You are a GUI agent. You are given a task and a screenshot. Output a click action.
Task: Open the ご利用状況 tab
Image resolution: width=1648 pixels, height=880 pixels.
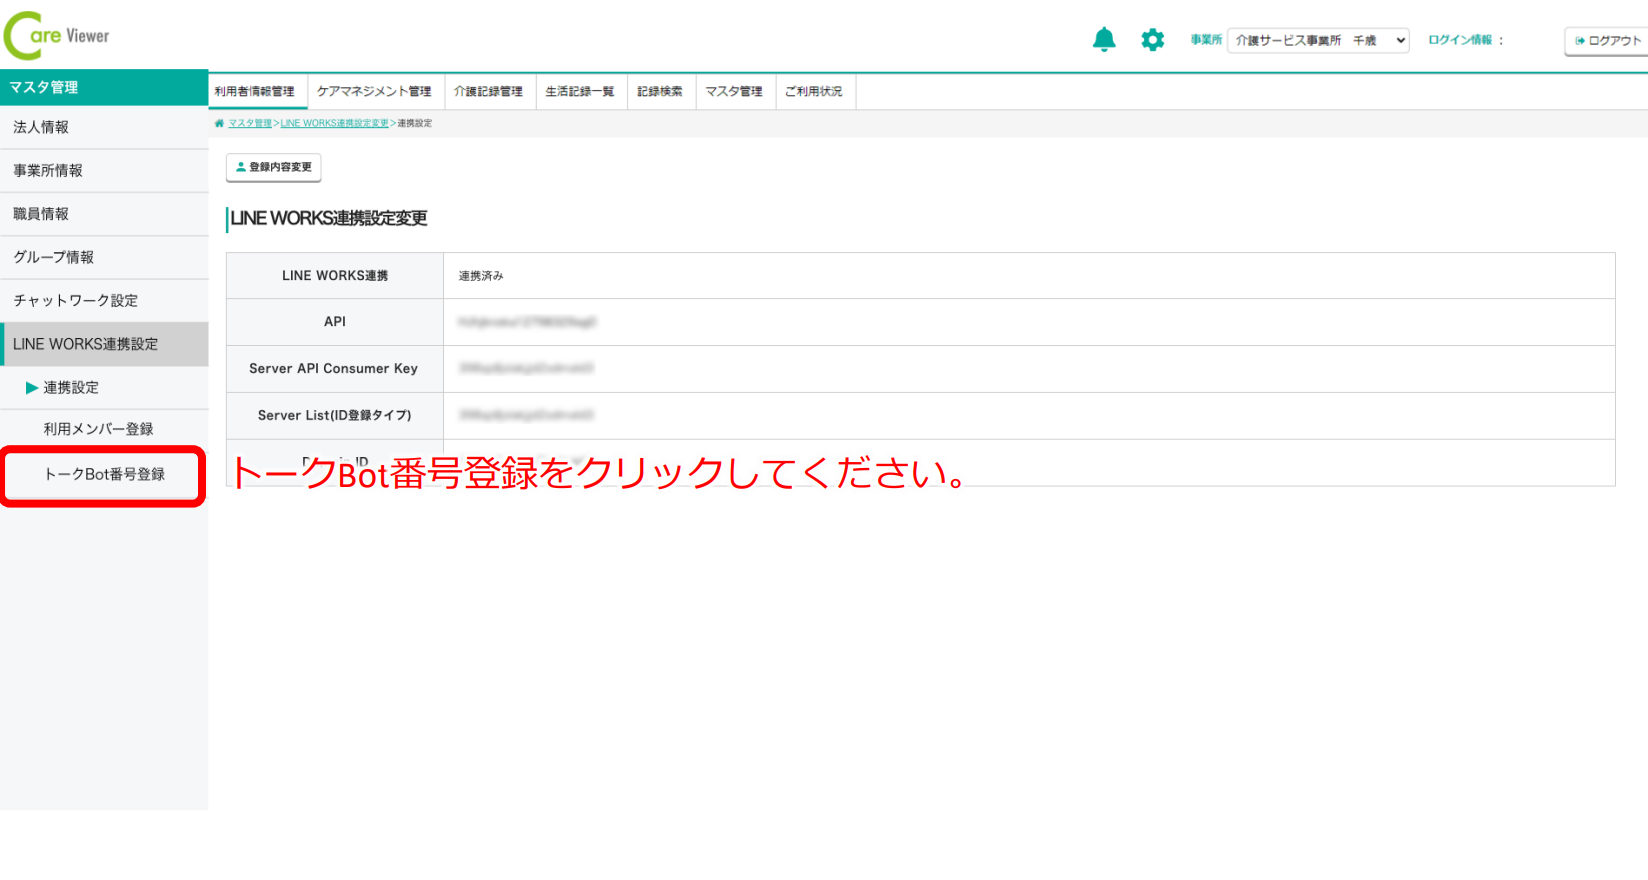point(813,91)
